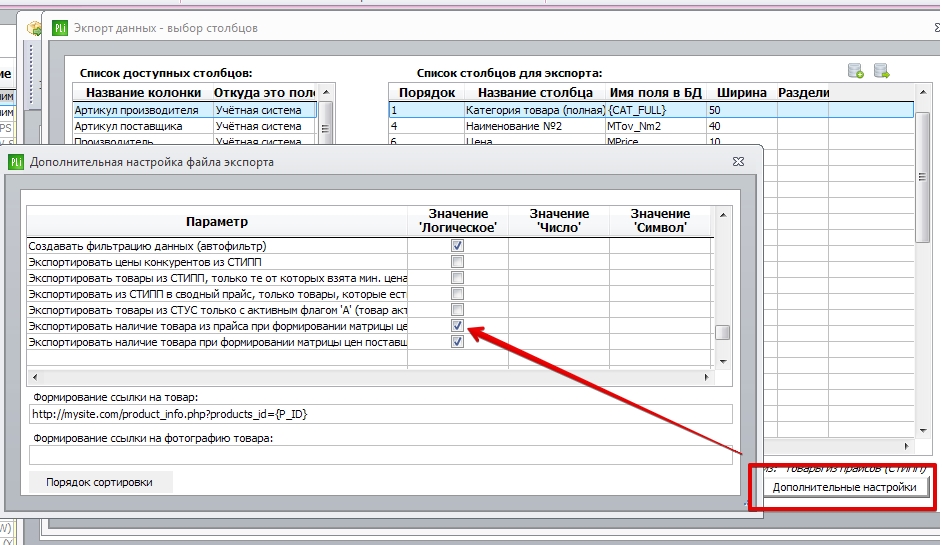Select Артикул производителя row in available columns

click(195, 110)
